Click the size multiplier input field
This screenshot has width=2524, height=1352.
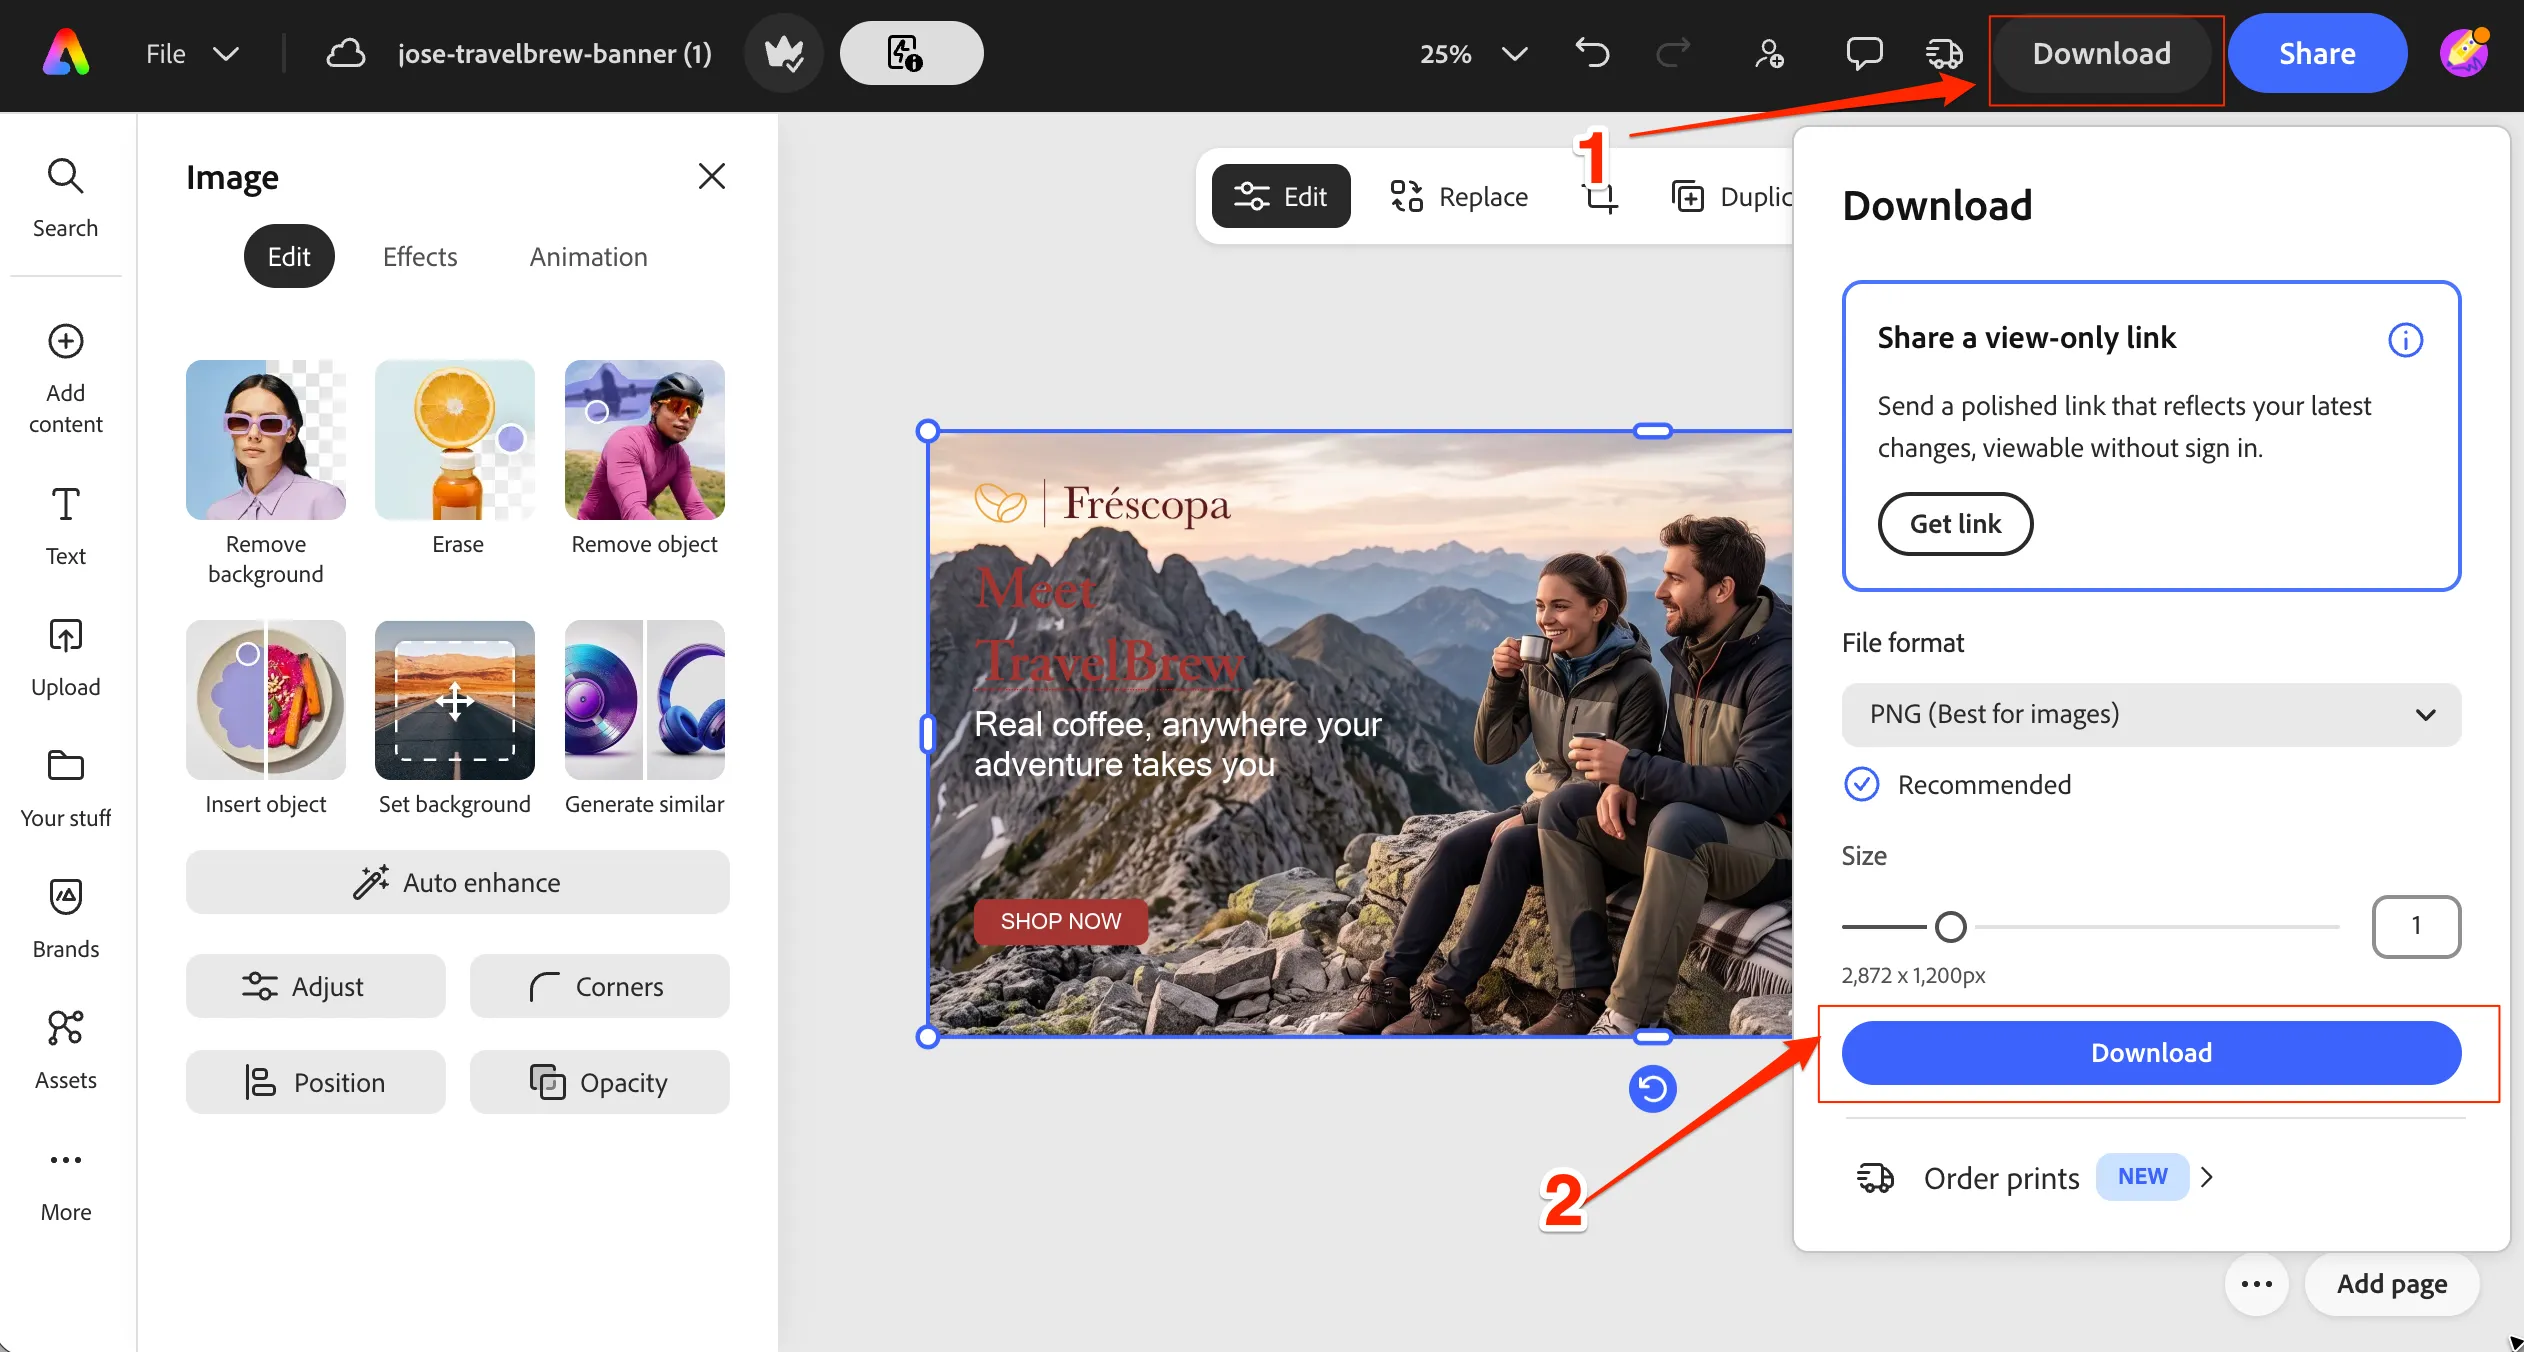click(2416, 926)
